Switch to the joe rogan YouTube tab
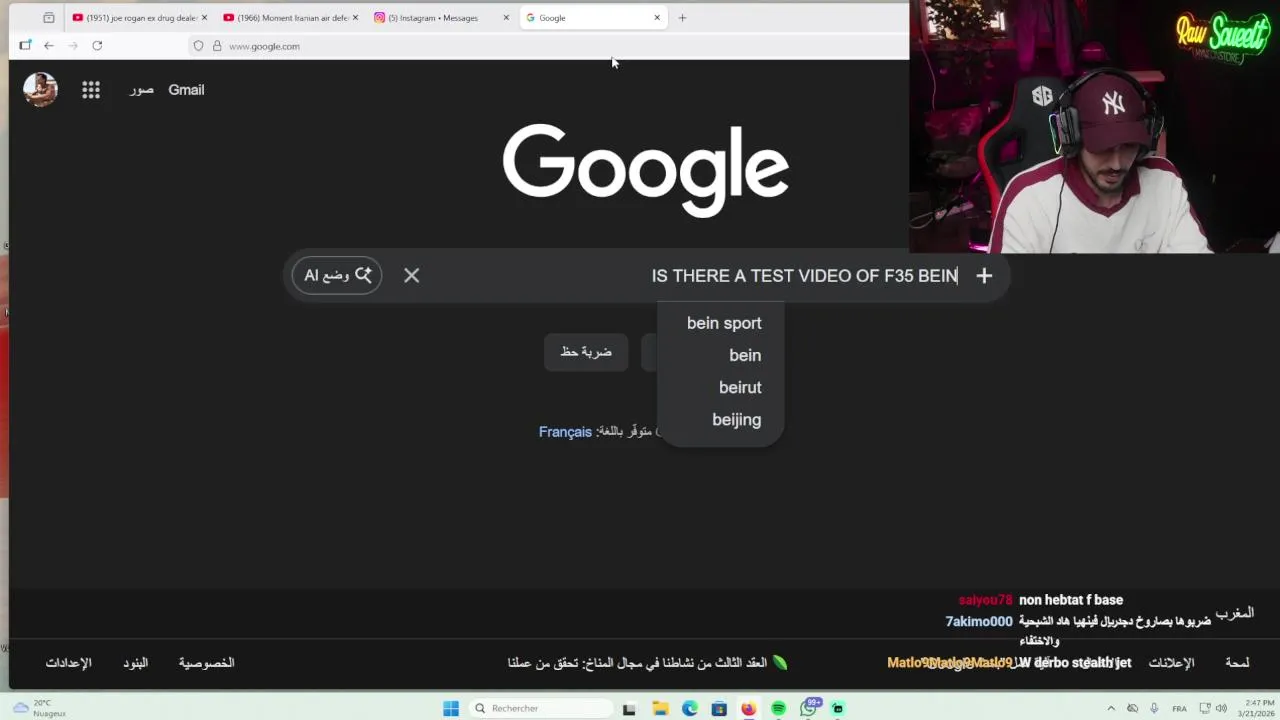 (139, 17)
